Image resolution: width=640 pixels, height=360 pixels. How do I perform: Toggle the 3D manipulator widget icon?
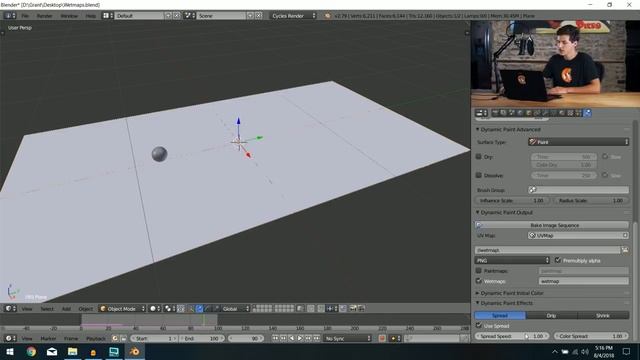(x=191, y=309)
